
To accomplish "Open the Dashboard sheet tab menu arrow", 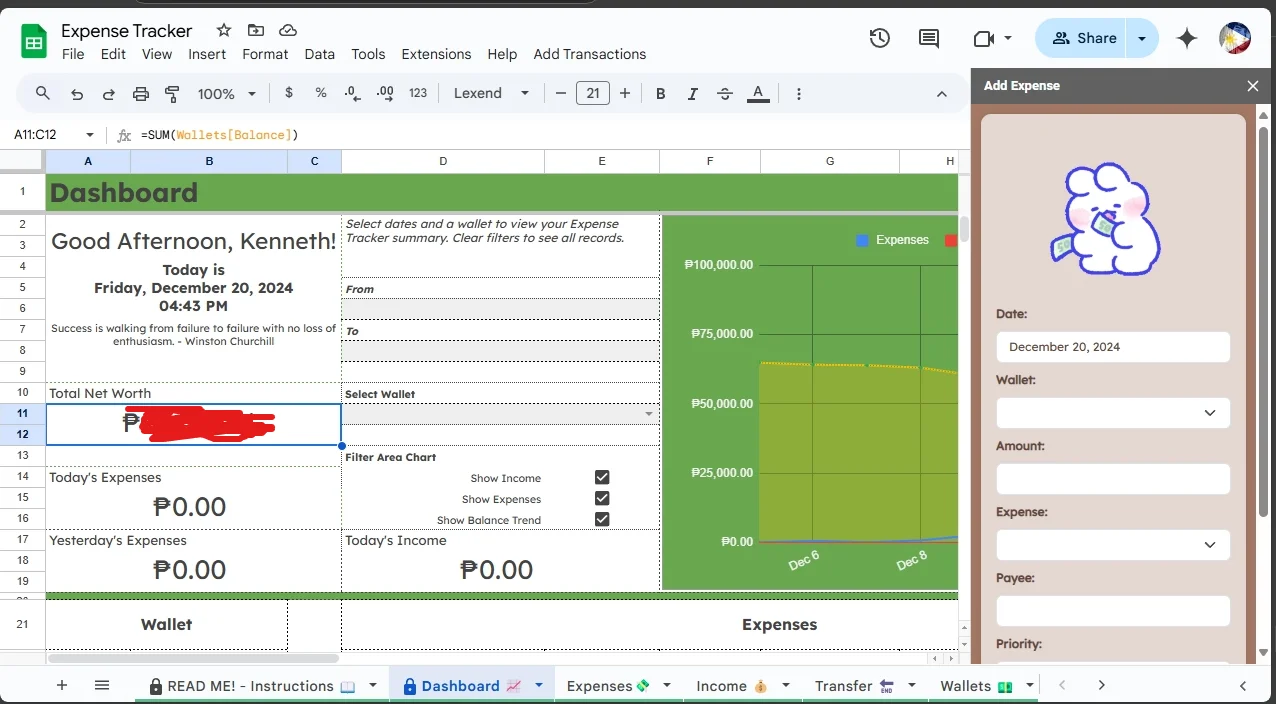I will coord(539,685).
